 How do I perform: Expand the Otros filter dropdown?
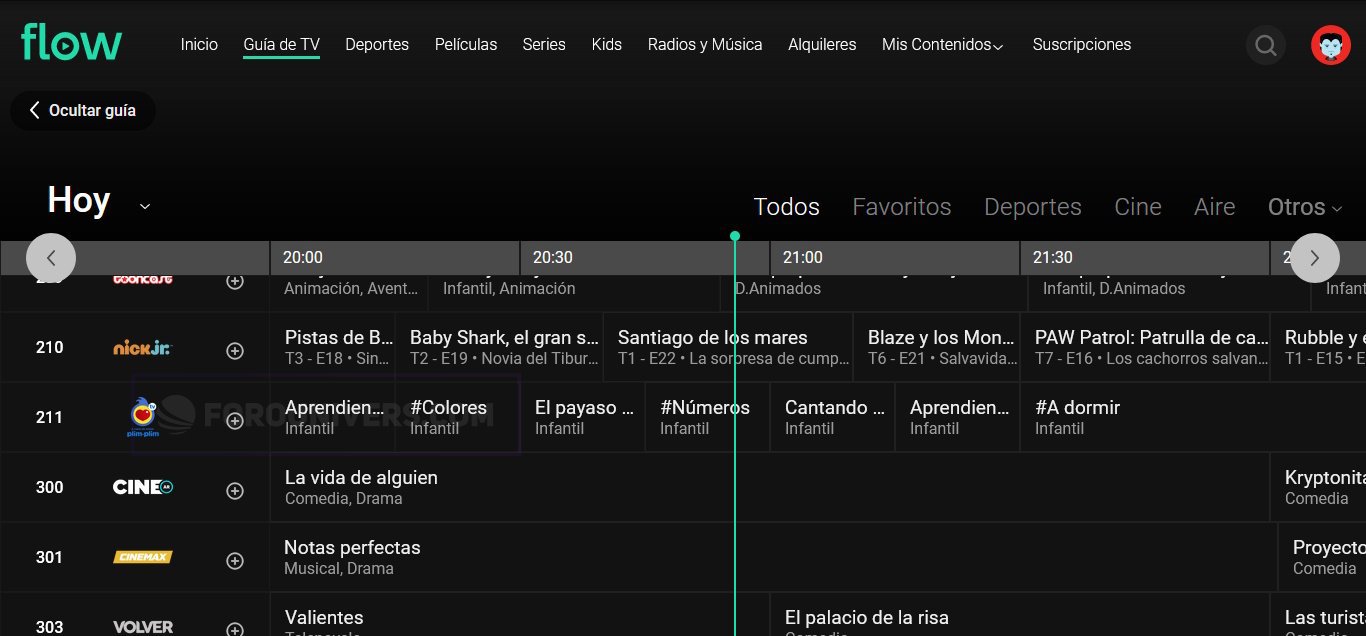point(1304,207)
